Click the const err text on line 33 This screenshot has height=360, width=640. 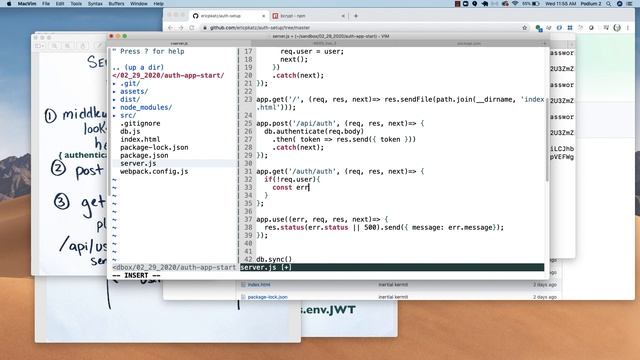point(290,187)
